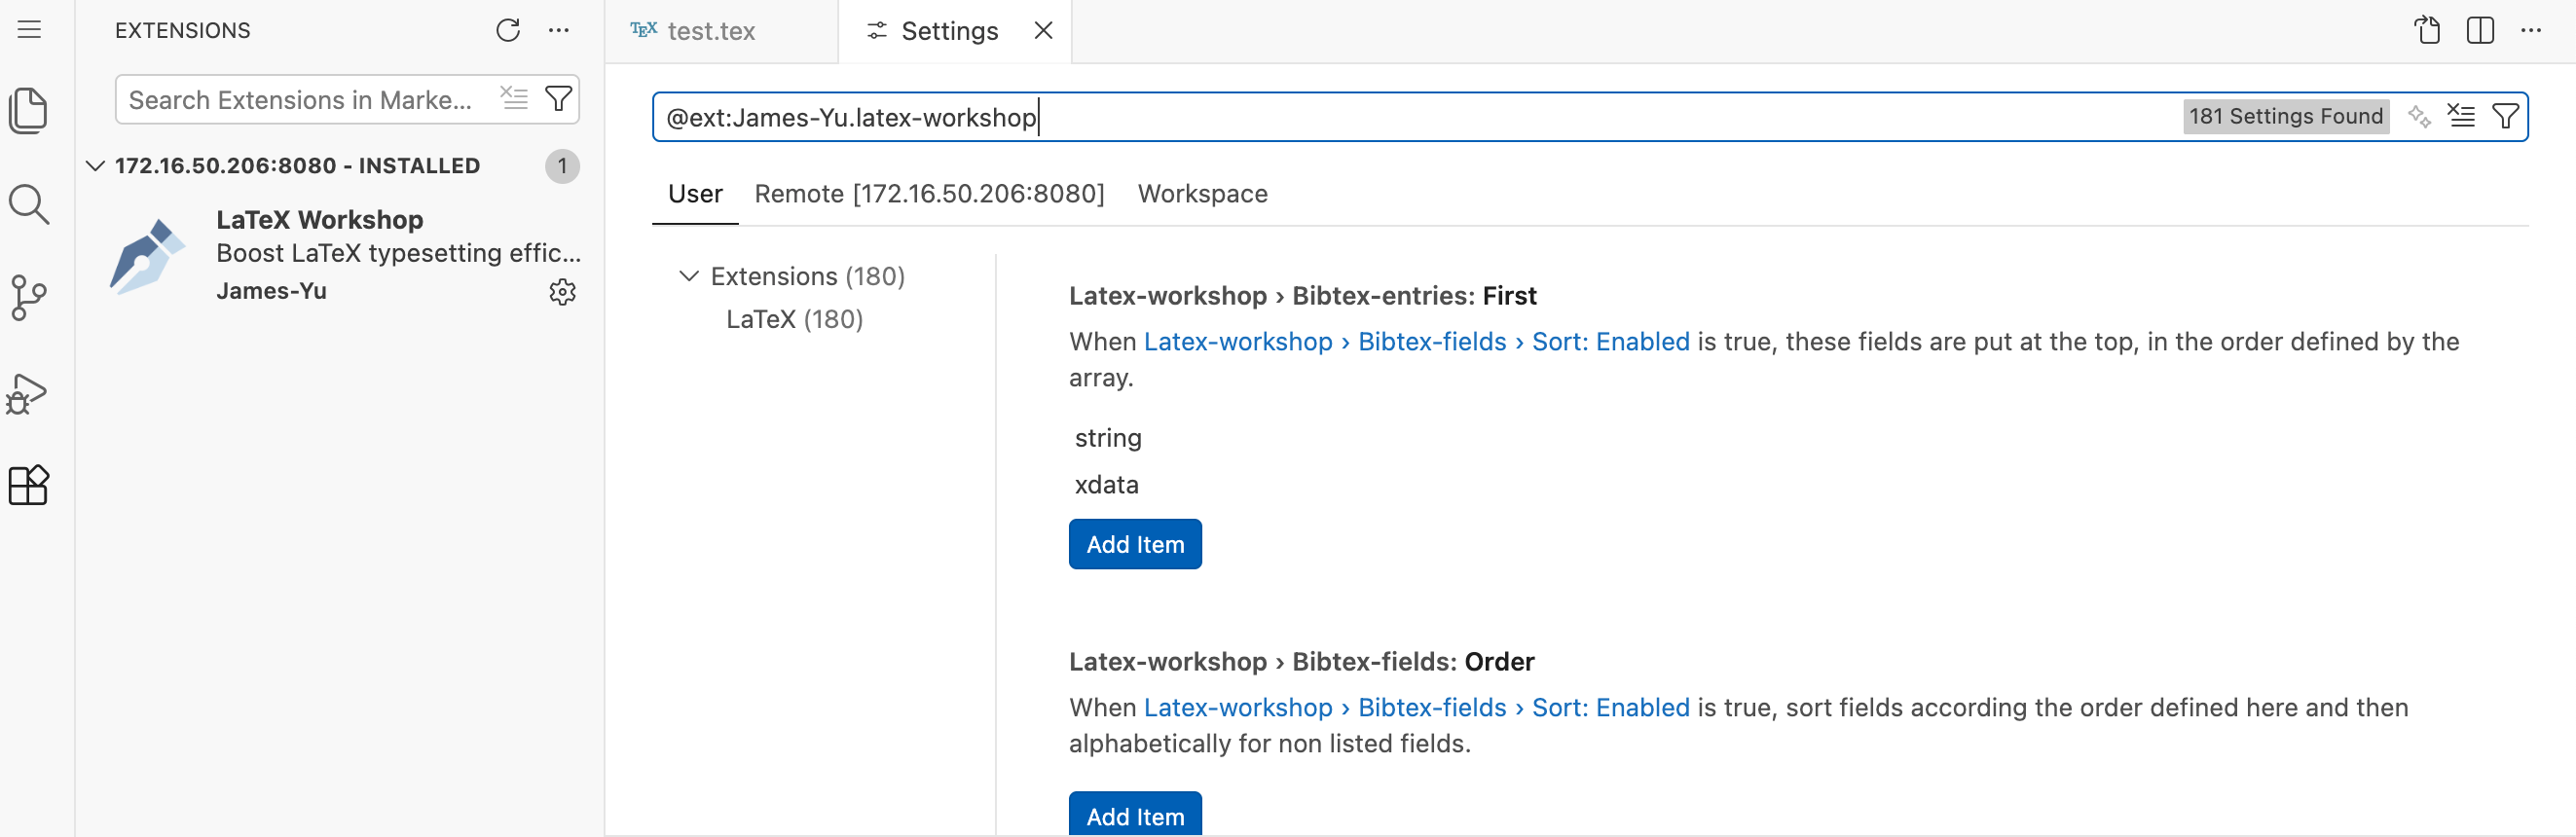This screenshot has height=837, width=2576.
Task: Select the 'xdata' list item
Action: (x=1106, y=484)
